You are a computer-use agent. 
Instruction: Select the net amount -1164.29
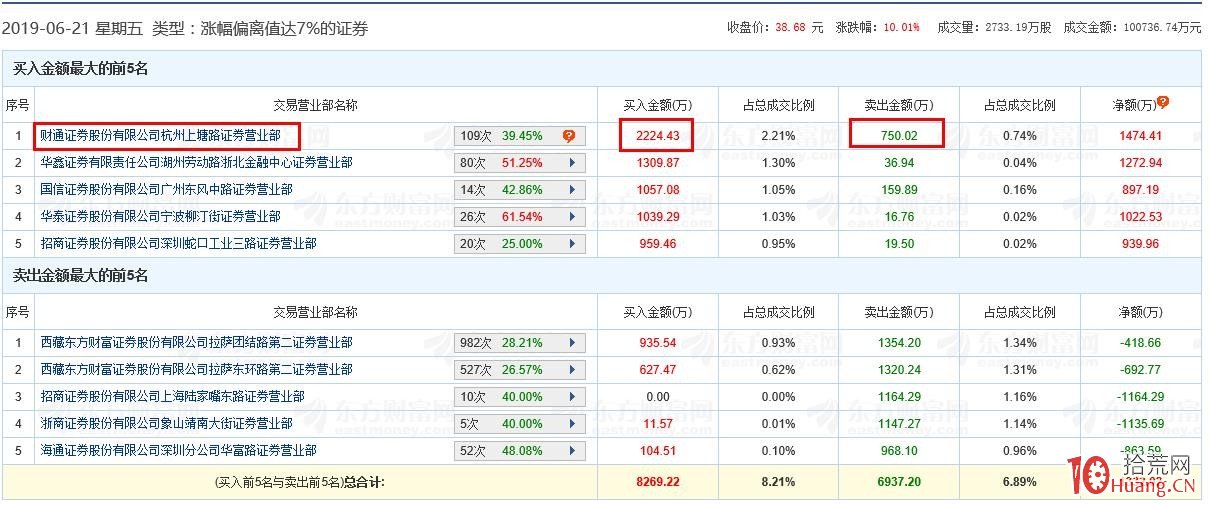tap(1140, 397)
